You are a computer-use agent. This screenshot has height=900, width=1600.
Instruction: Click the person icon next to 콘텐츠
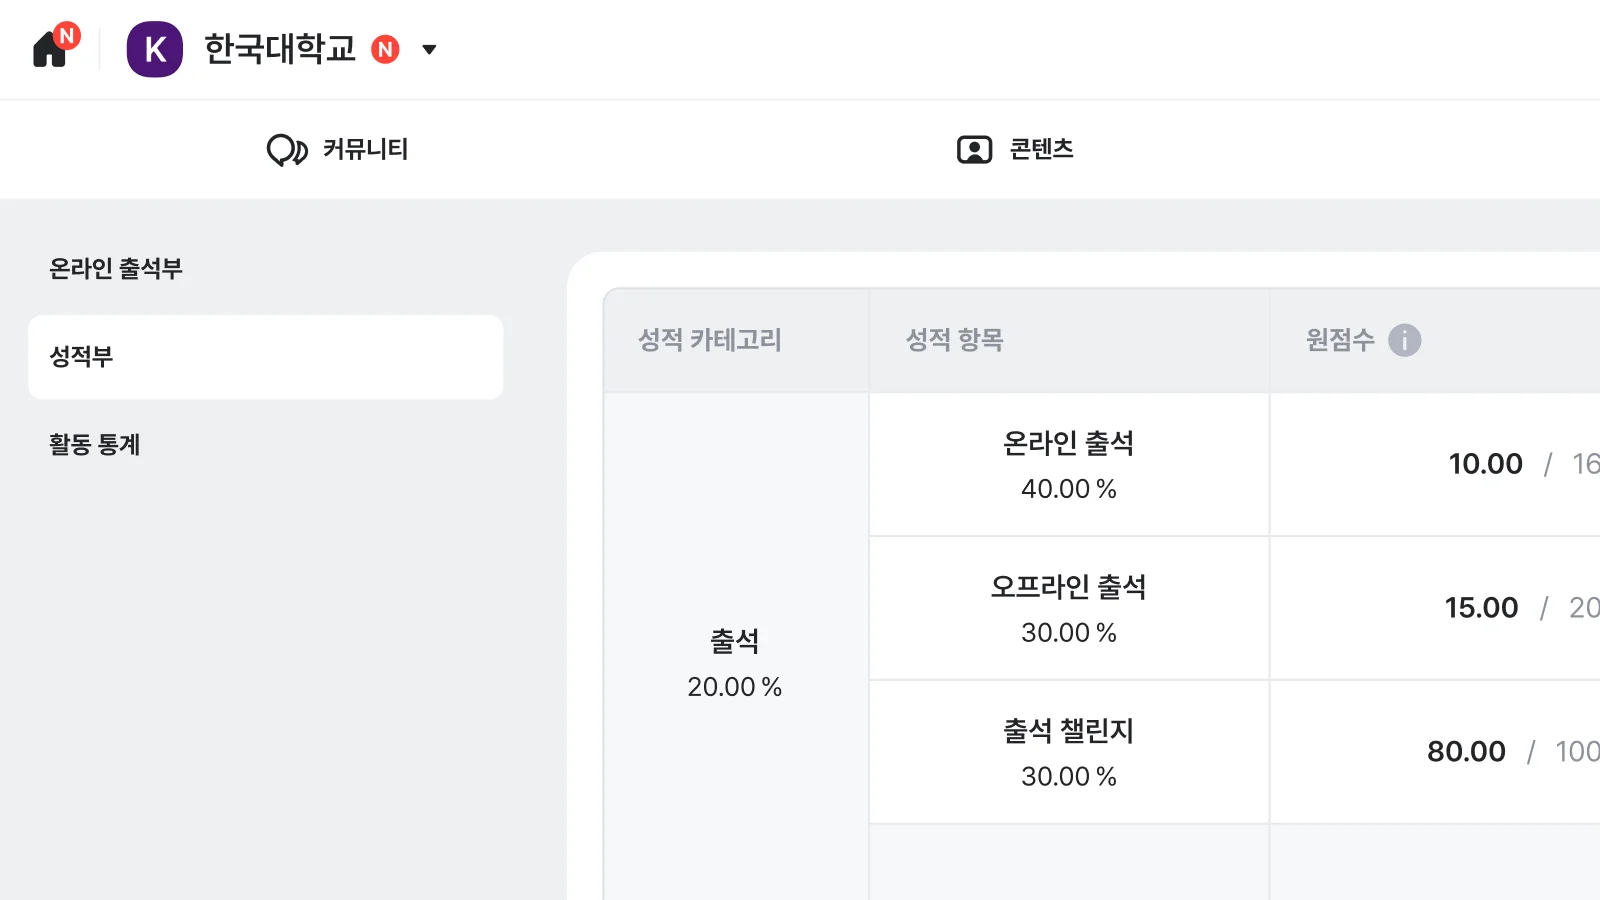(970, 149)
